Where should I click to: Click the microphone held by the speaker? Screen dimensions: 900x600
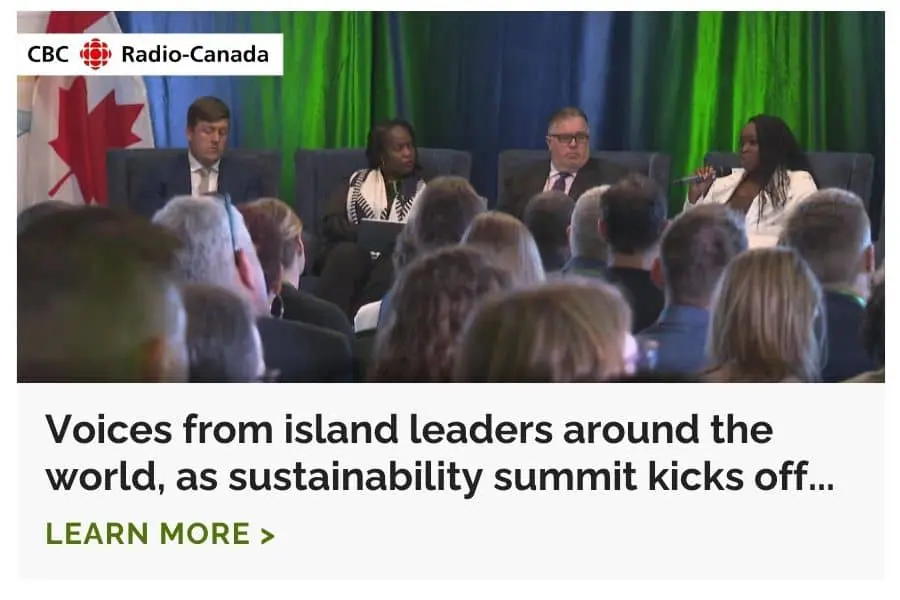click(x=697, y=177)
